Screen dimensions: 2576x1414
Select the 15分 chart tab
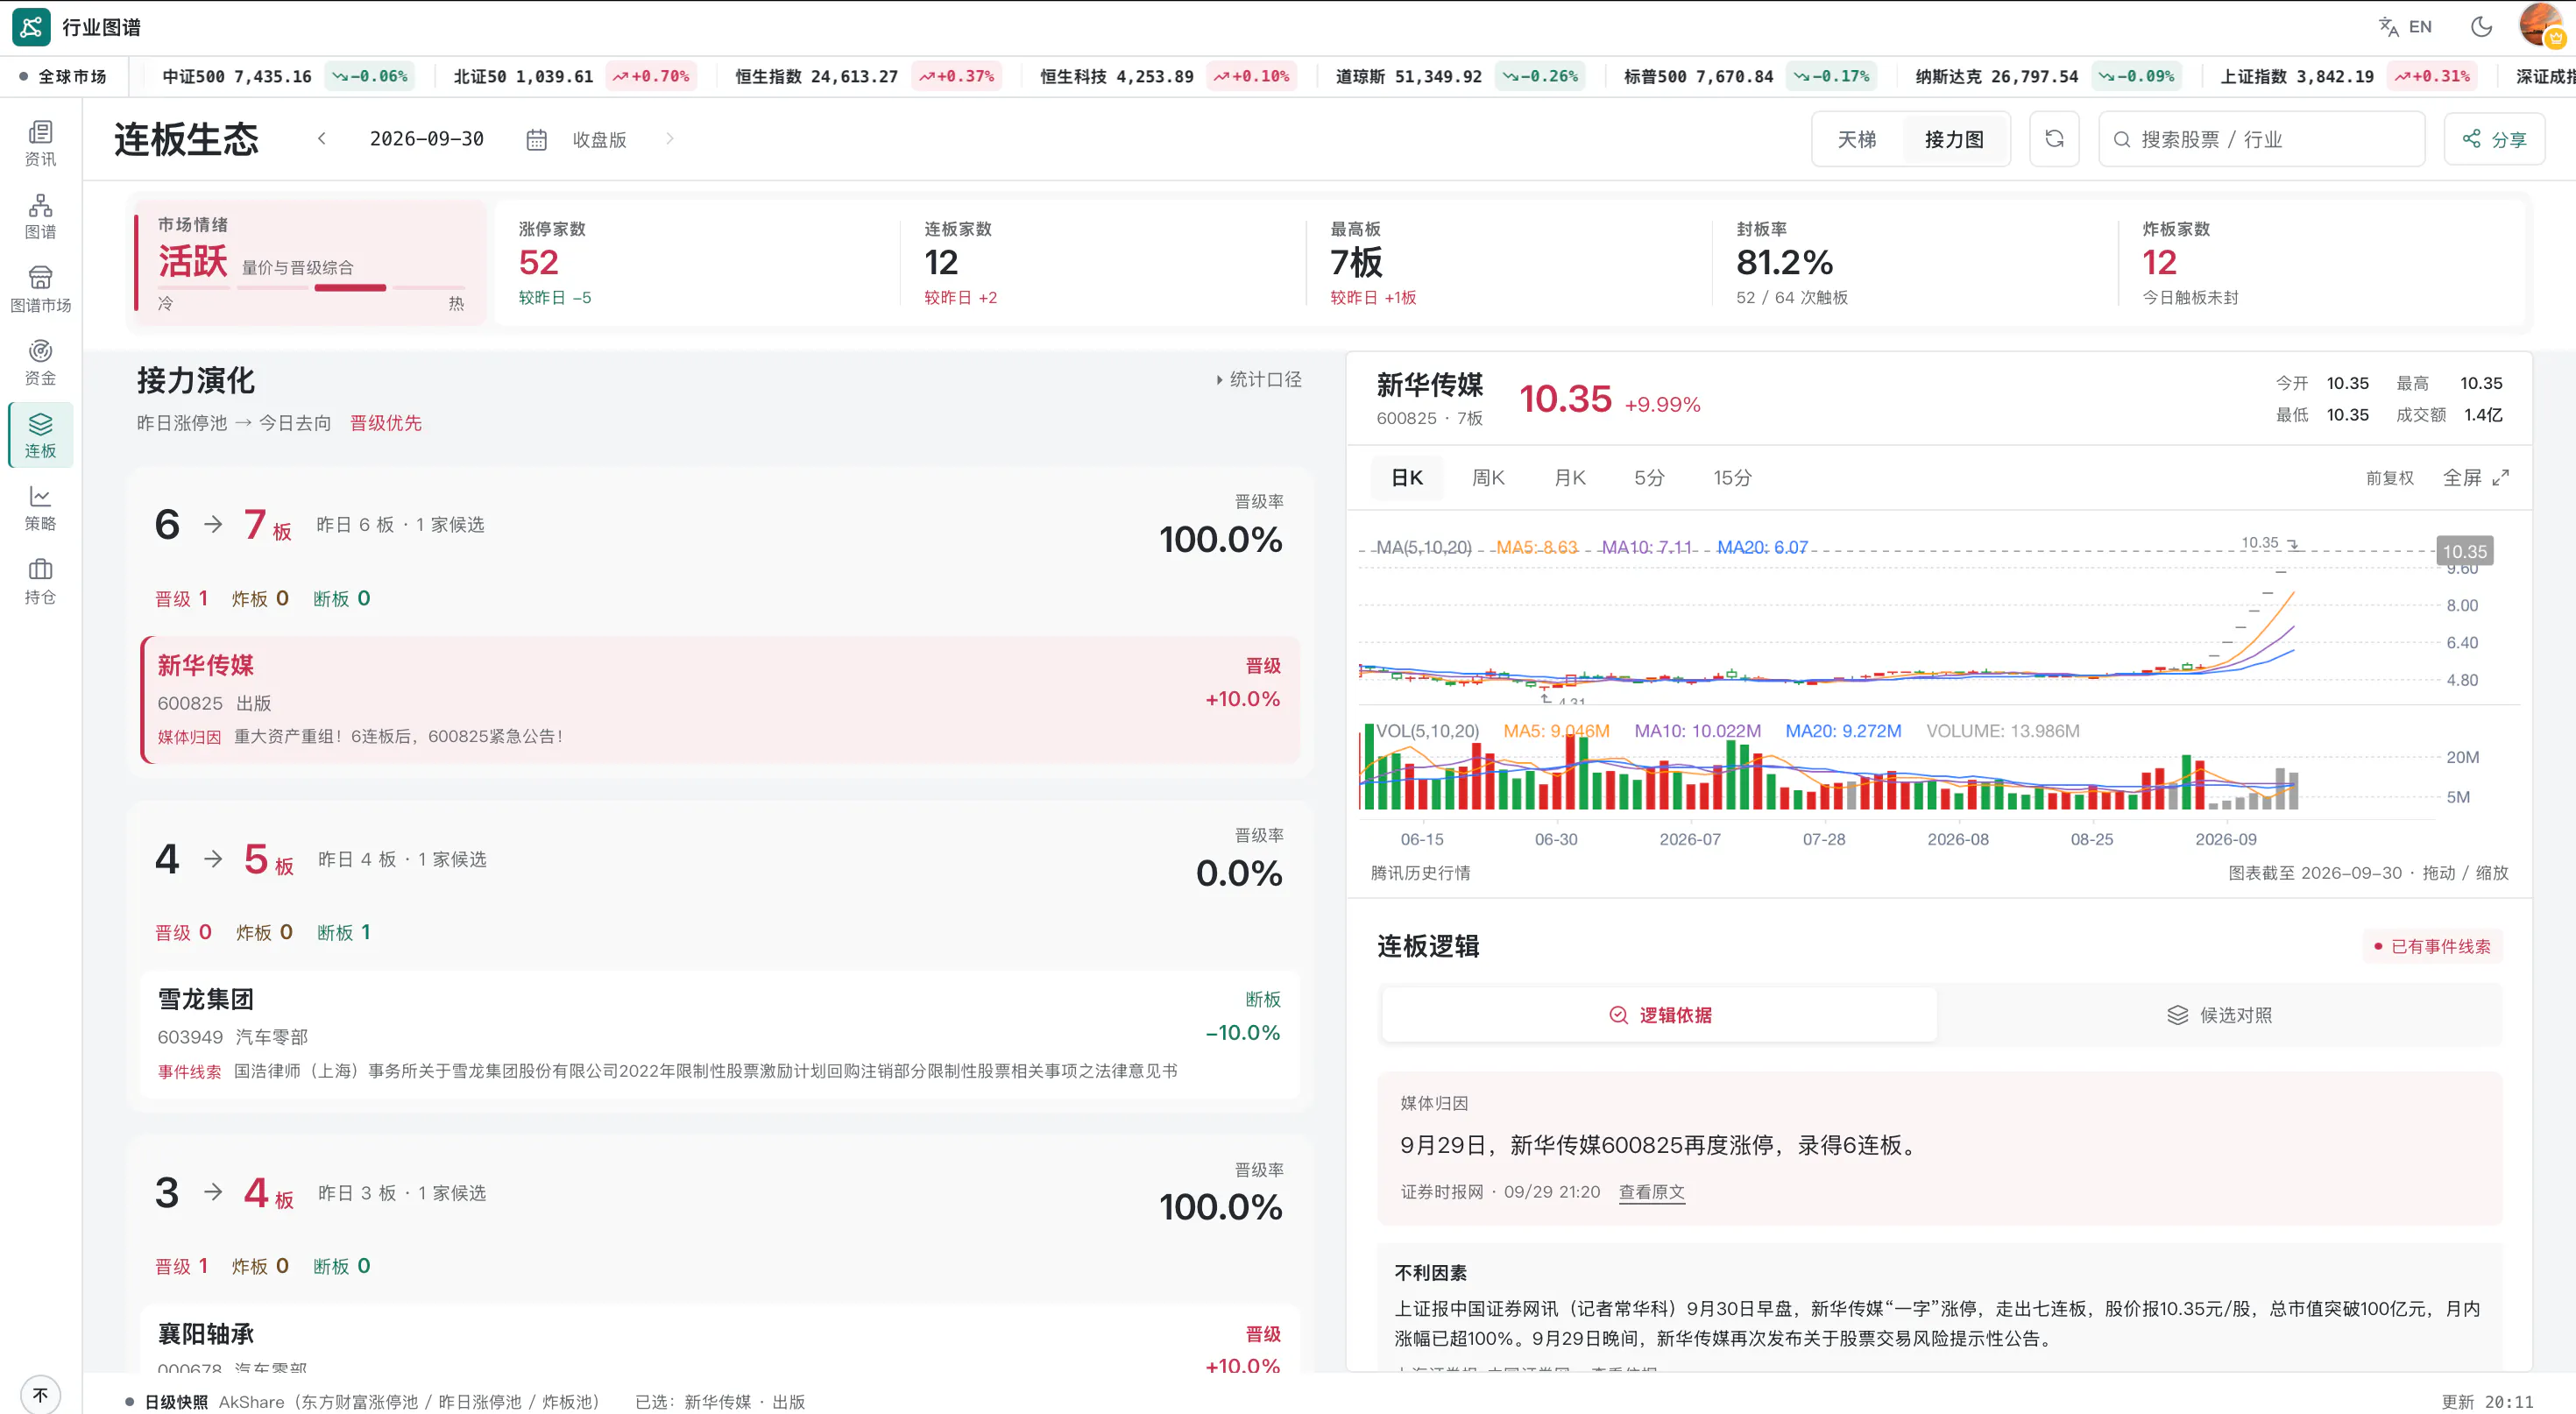point(1732,478)
